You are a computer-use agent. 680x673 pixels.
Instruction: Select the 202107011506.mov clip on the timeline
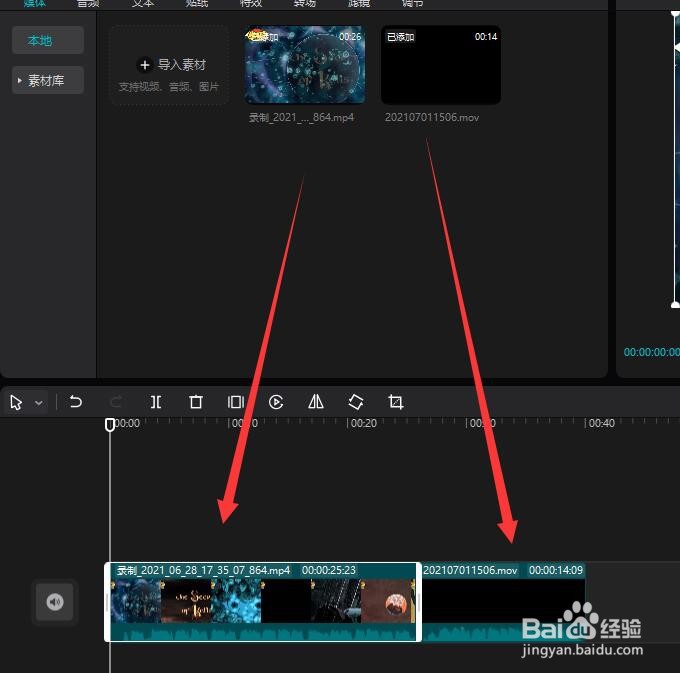[x=504, y=602]
